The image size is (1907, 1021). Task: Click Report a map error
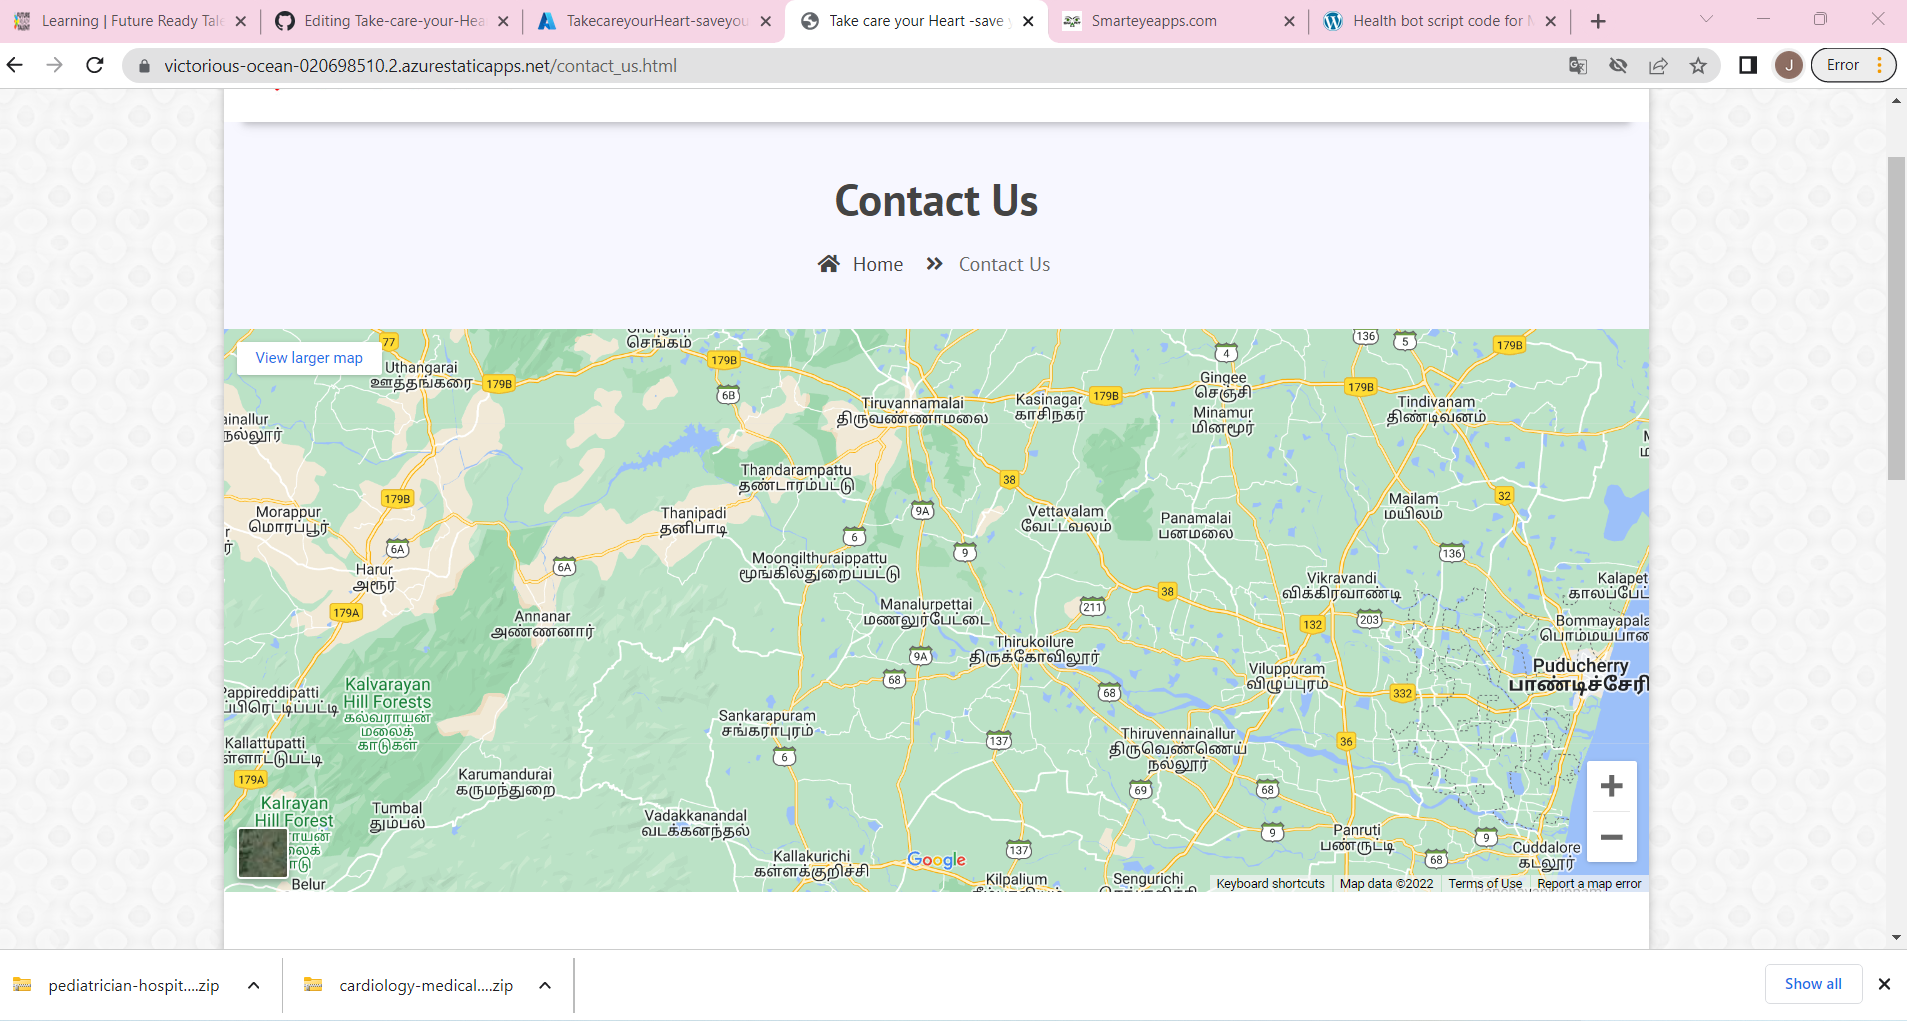(x=1589, y=884)
